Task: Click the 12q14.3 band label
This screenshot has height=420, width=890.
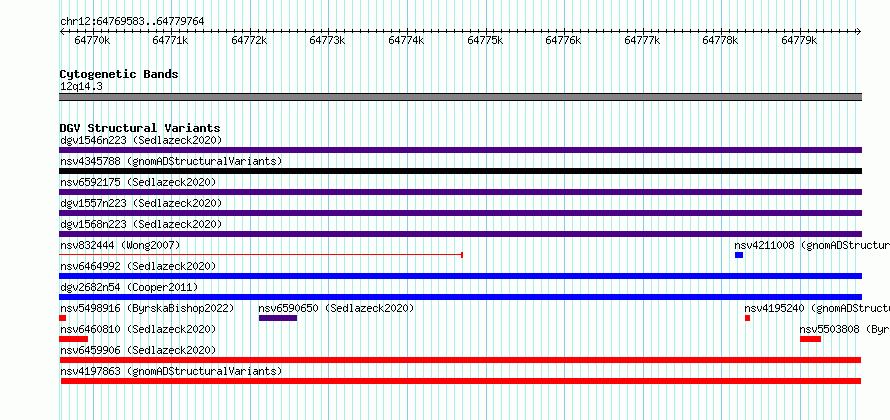Action: pyautogui.click(x=81, y=86)
